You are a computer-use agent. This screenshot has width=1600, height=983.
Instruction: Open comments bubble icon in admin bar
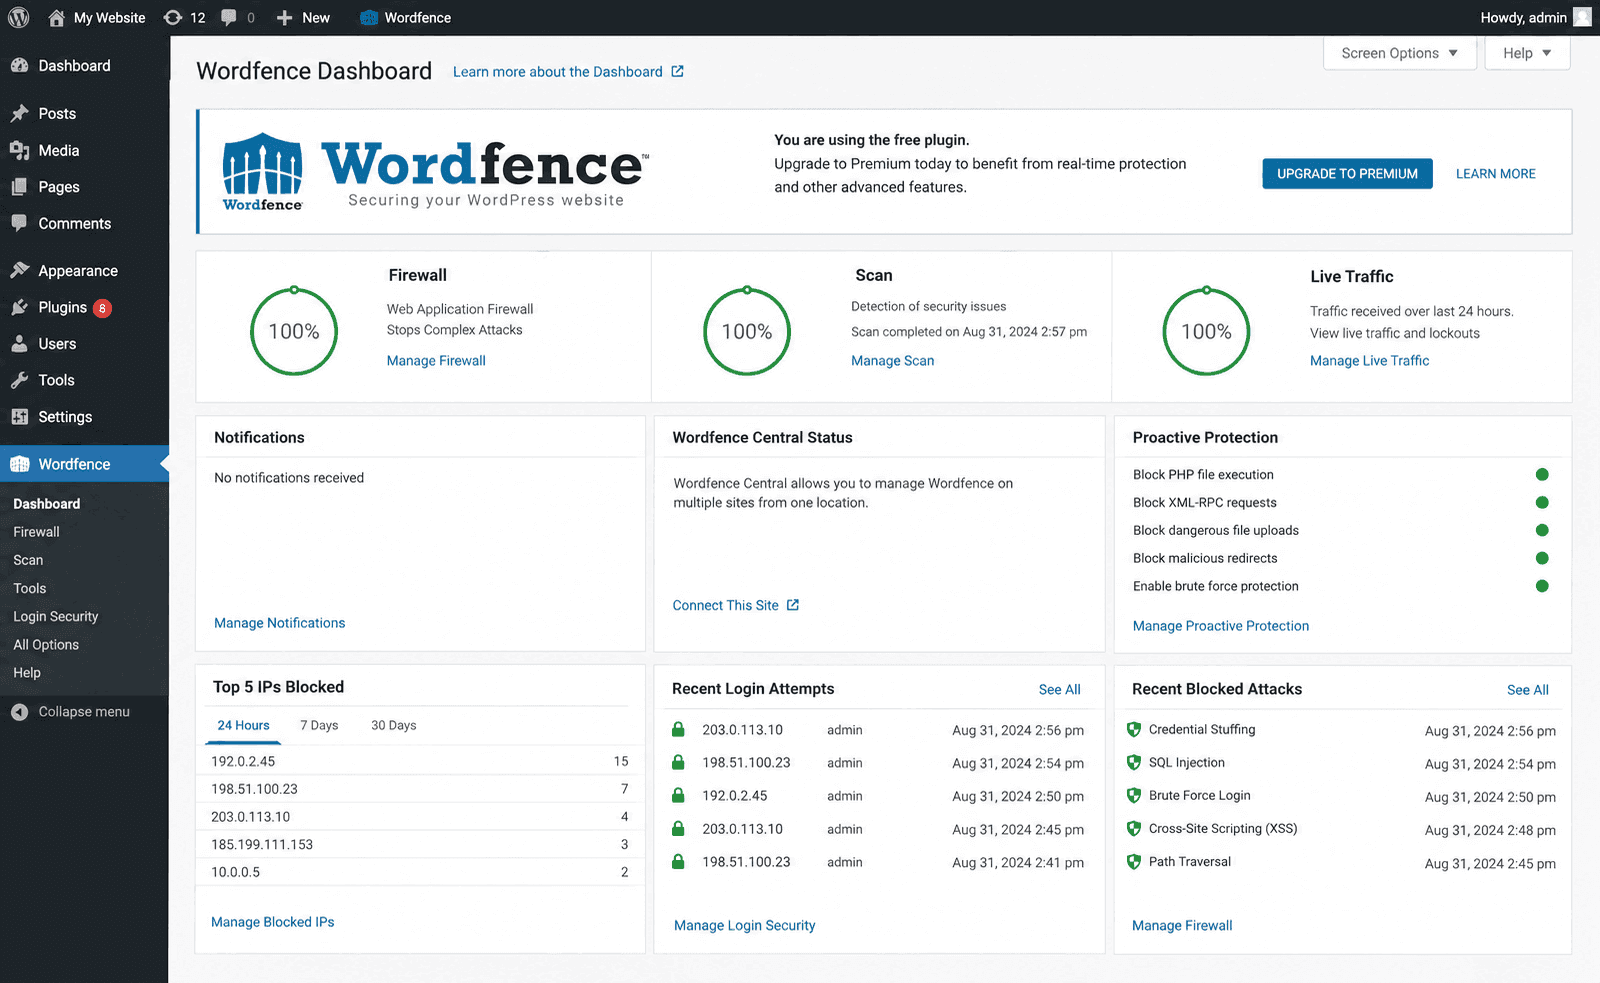point(229,18)
